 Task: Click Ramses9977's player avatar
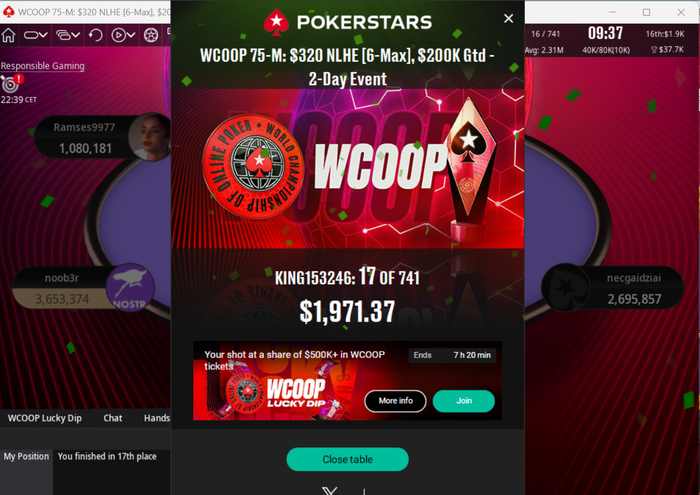point(150,136)
